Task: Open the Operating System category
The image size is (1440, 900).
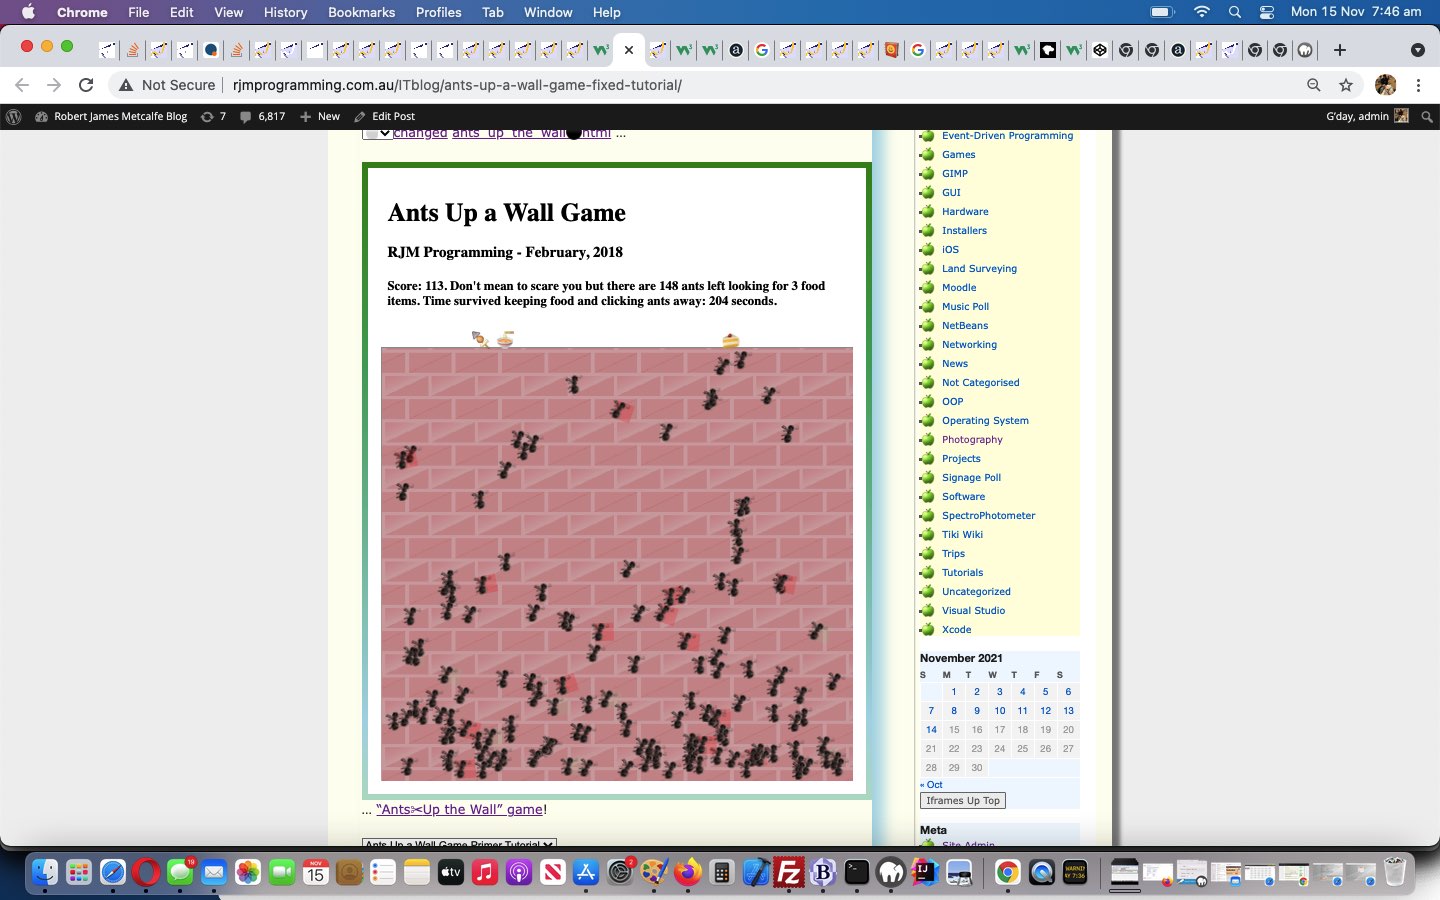Action: tap(985, 420)
